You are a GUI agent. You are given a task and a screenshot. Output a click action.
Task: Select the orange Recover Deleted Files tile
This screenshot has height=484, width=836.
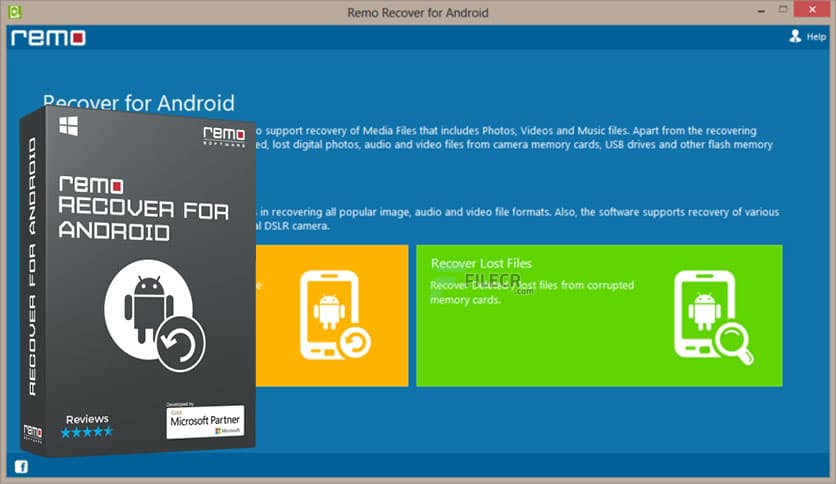[x=332, y=316]
